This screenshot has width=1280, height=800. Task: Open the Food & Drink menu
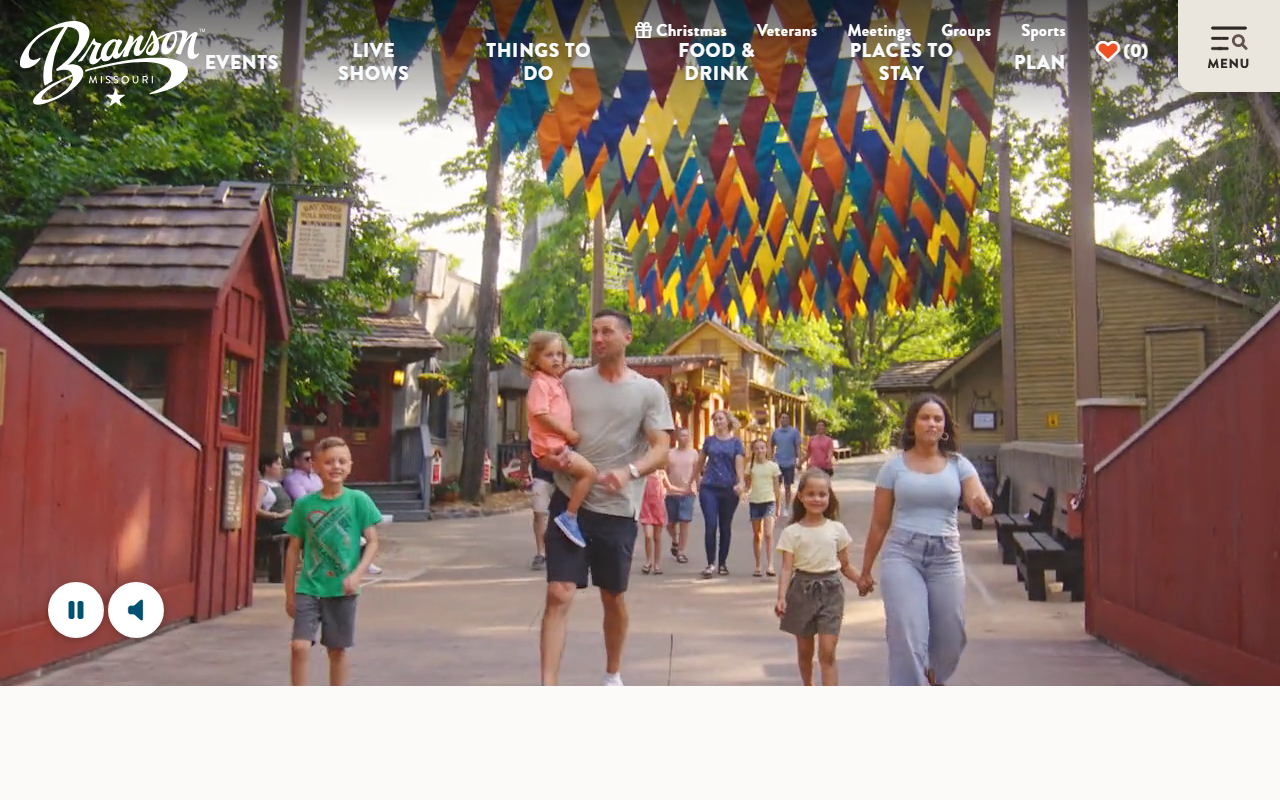[x=717, y=62]
